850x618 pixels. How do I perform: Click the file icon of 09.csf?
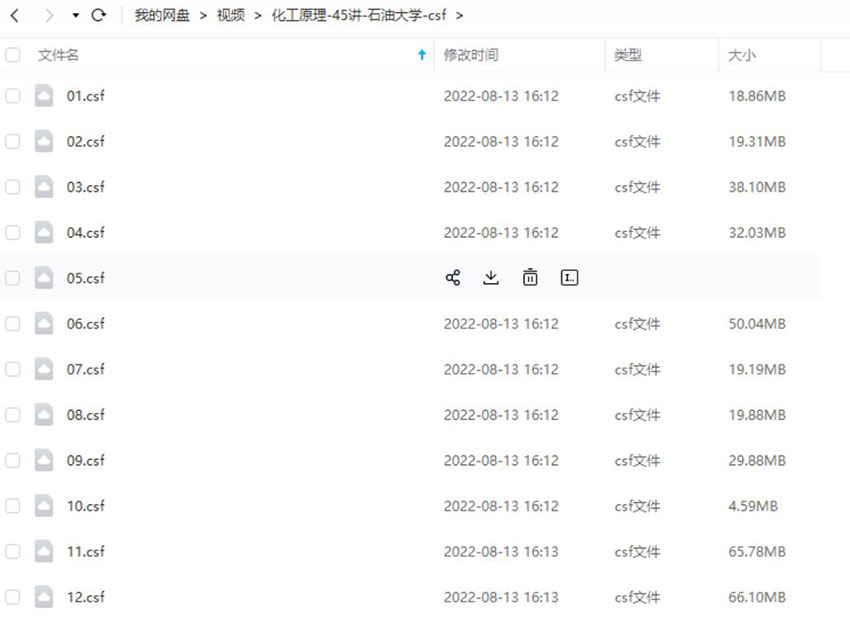[44, 460]
